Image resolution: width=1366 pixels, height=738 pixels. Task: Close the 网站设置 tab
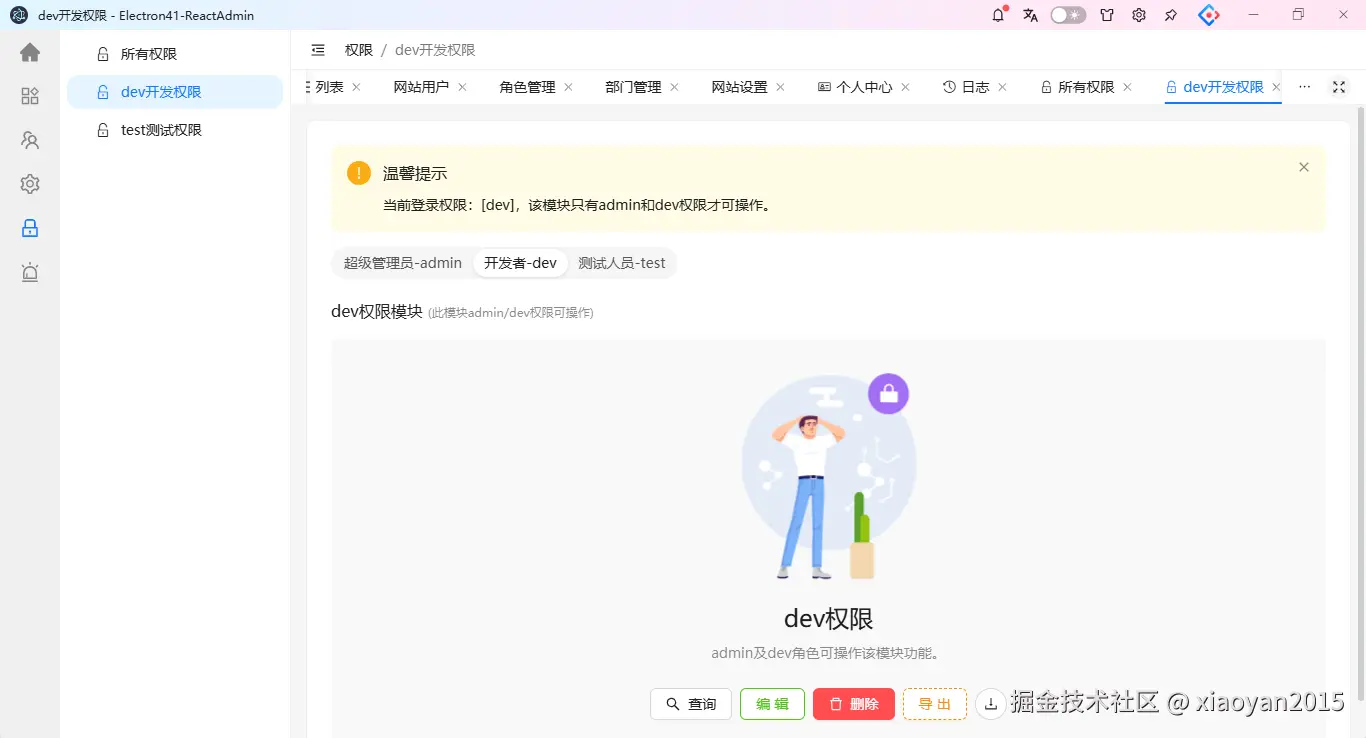[x=780, y=87]
